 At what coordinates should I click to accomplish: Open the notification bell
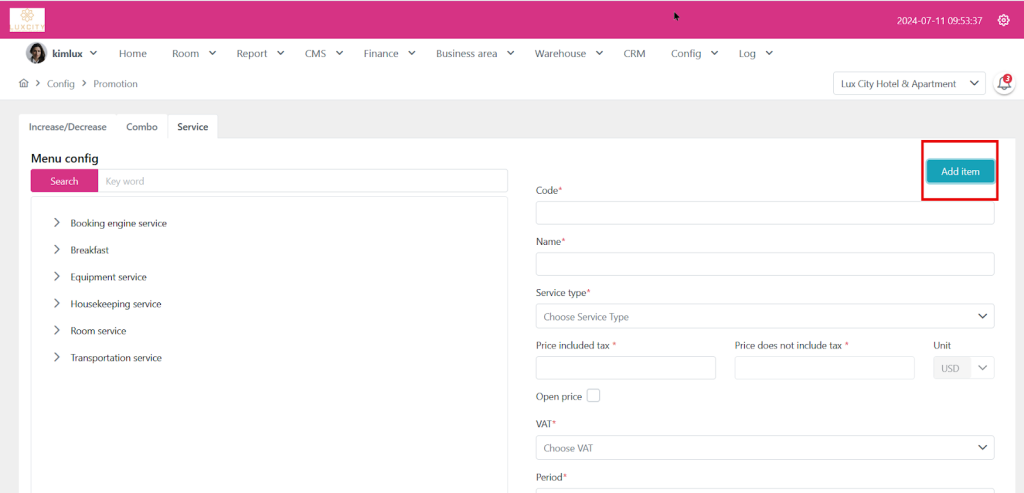(1004, 85)
